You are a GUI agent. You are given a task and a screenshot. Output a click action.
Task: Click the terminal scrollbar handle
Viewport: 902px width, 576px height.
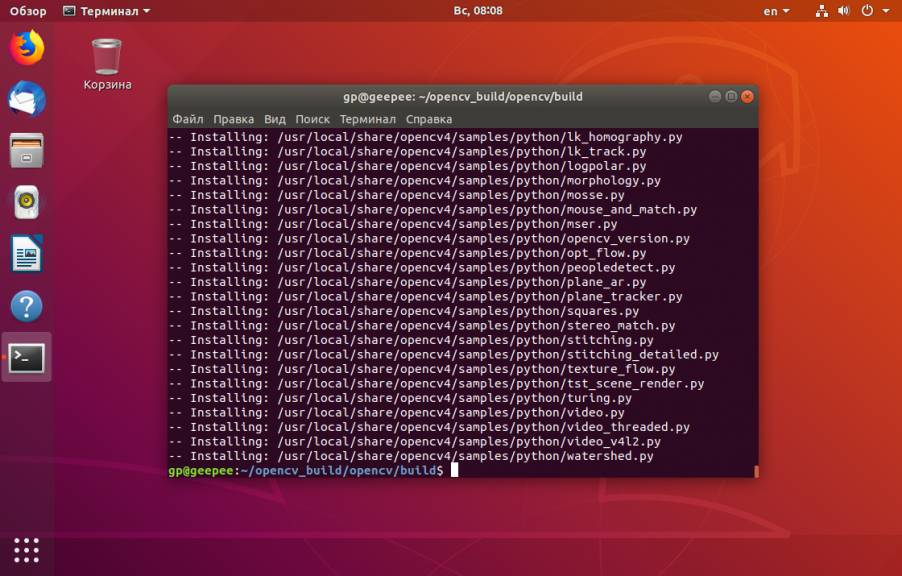[756, 471]
